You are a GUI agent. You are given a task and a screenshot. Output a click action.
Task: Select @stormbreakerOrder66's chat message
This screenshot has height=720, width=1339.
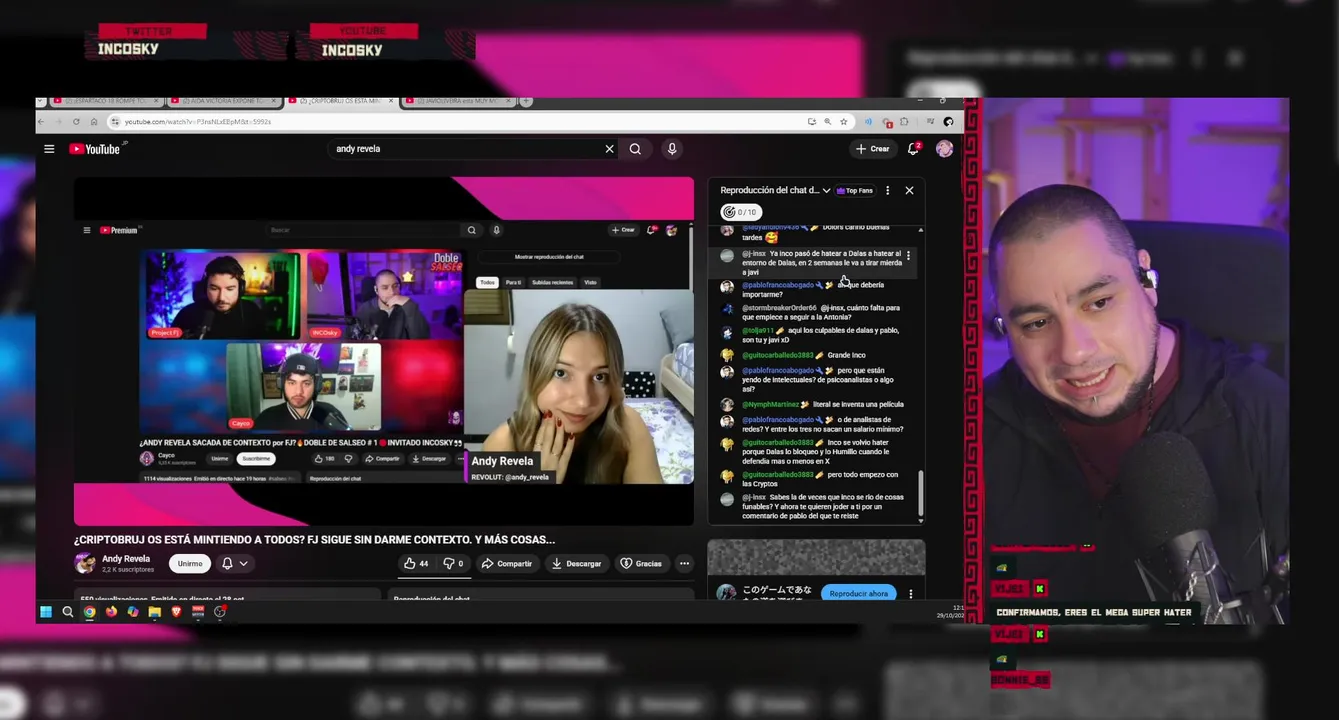click(815, 312)
